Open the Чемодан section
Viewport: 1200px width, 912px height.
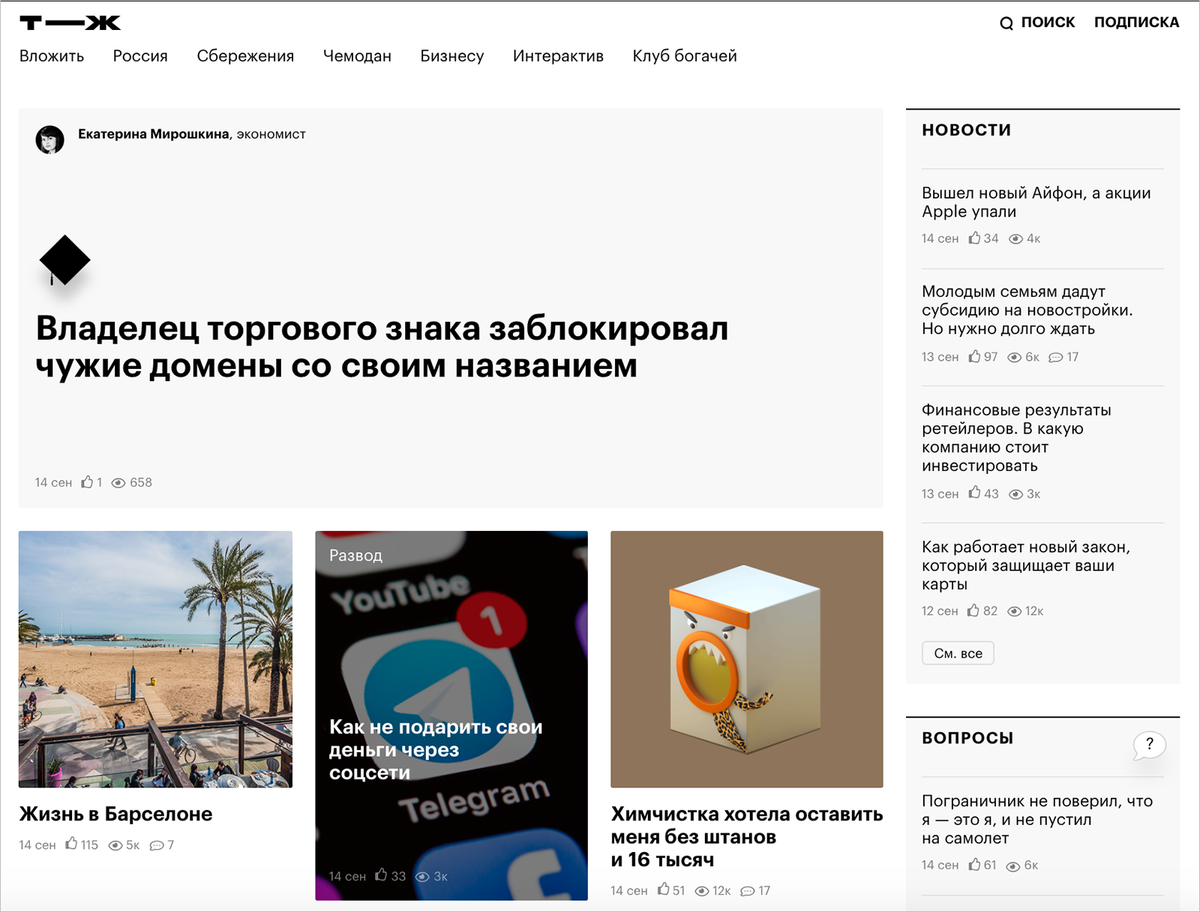[x=357, y=56]
